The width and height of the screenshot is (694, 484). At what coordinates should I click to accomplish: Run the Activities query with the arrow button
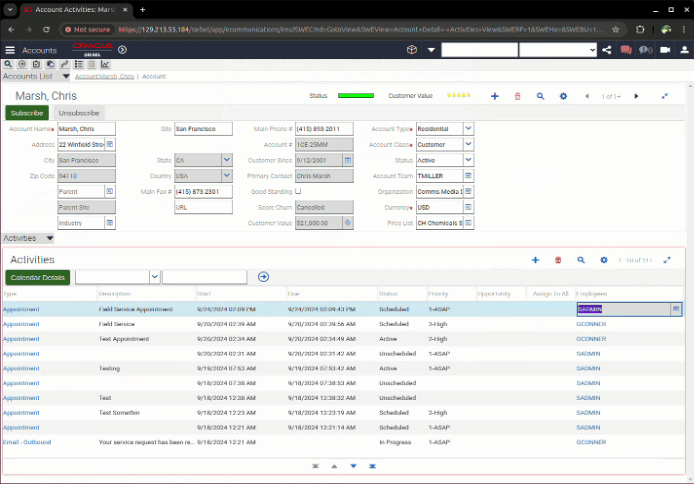point(263,277)
